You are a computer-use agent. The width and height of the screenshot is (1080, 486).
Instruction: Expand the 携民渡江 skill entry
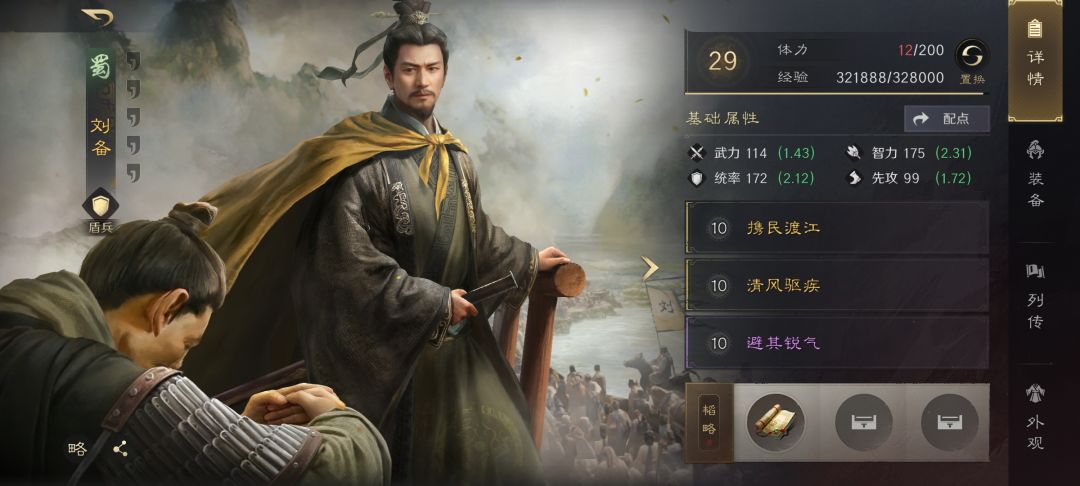(837, 228)
